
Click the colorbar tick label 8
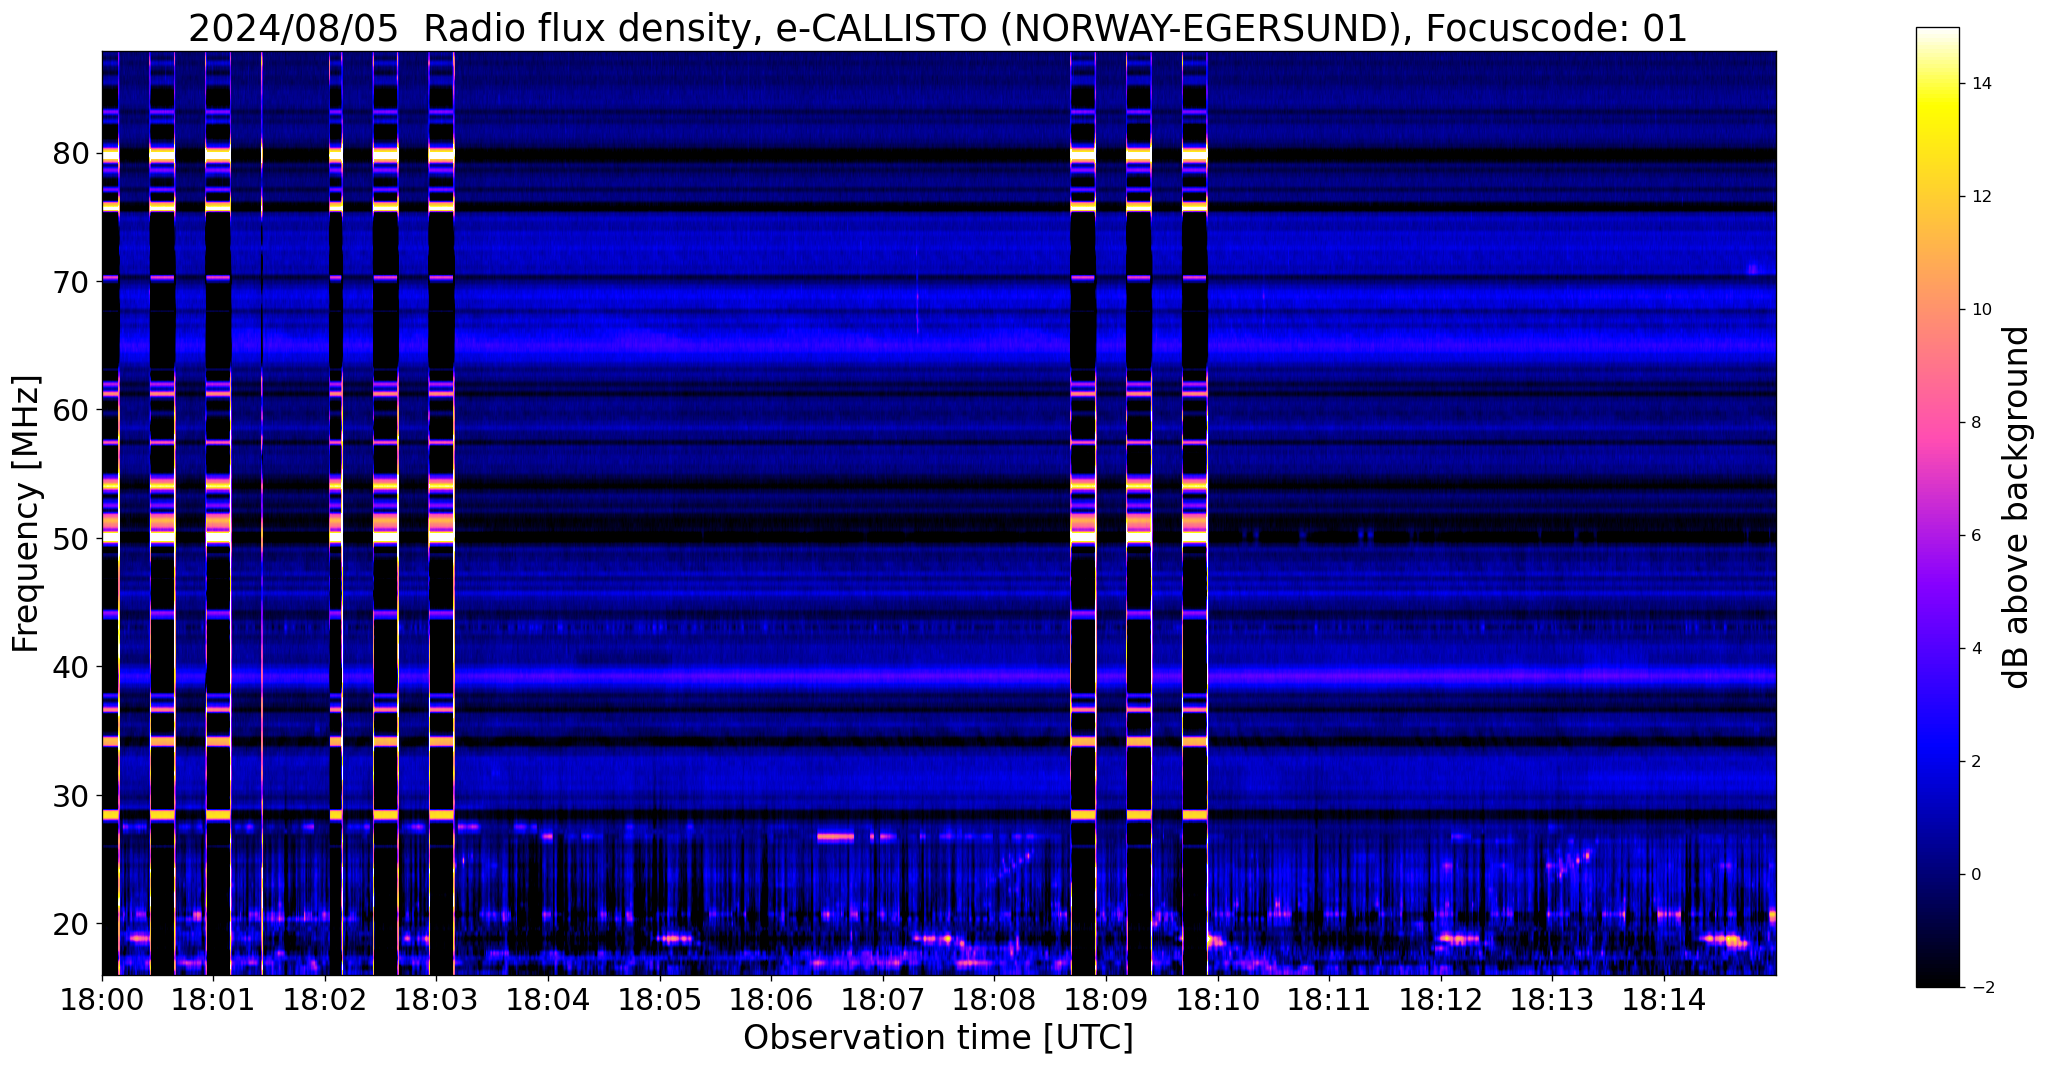pos(1976,423)
